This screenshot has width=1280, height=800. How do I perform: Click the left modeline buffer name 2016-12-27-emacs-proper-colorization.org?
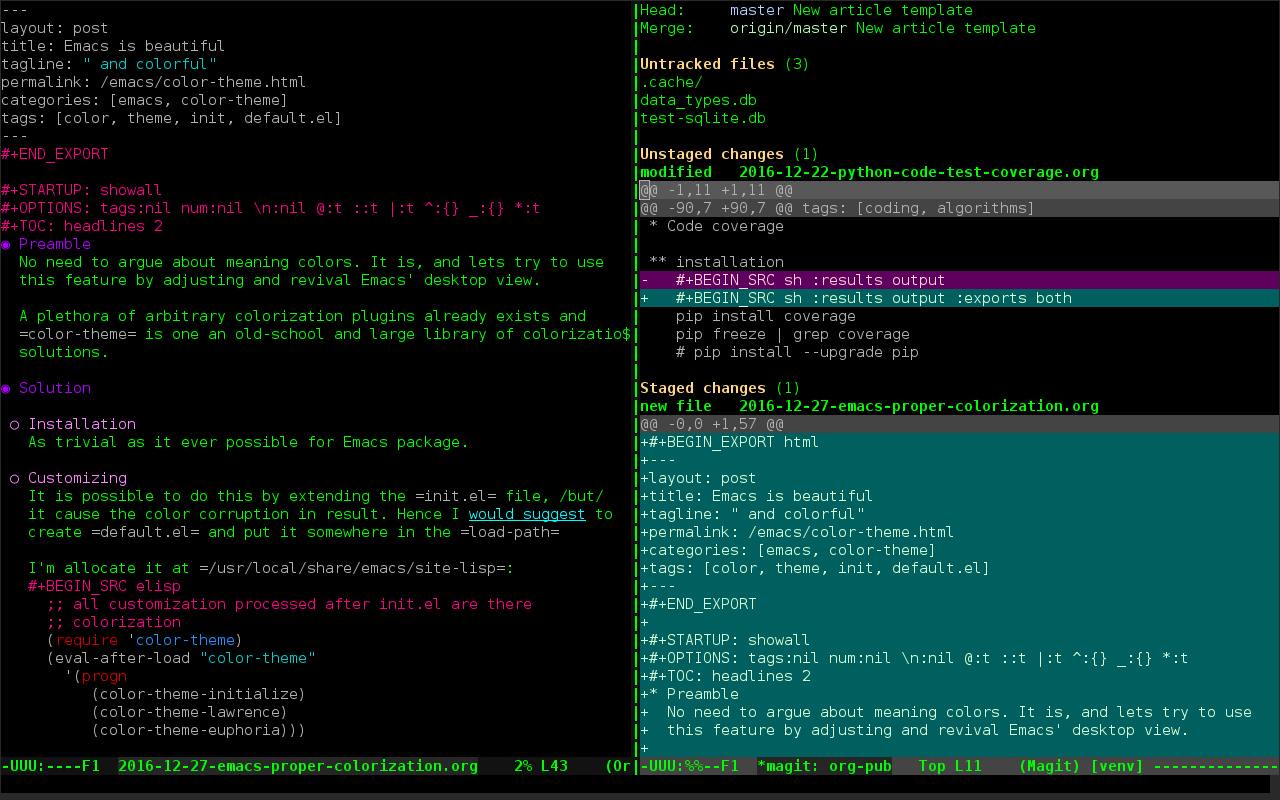[298, 766]
